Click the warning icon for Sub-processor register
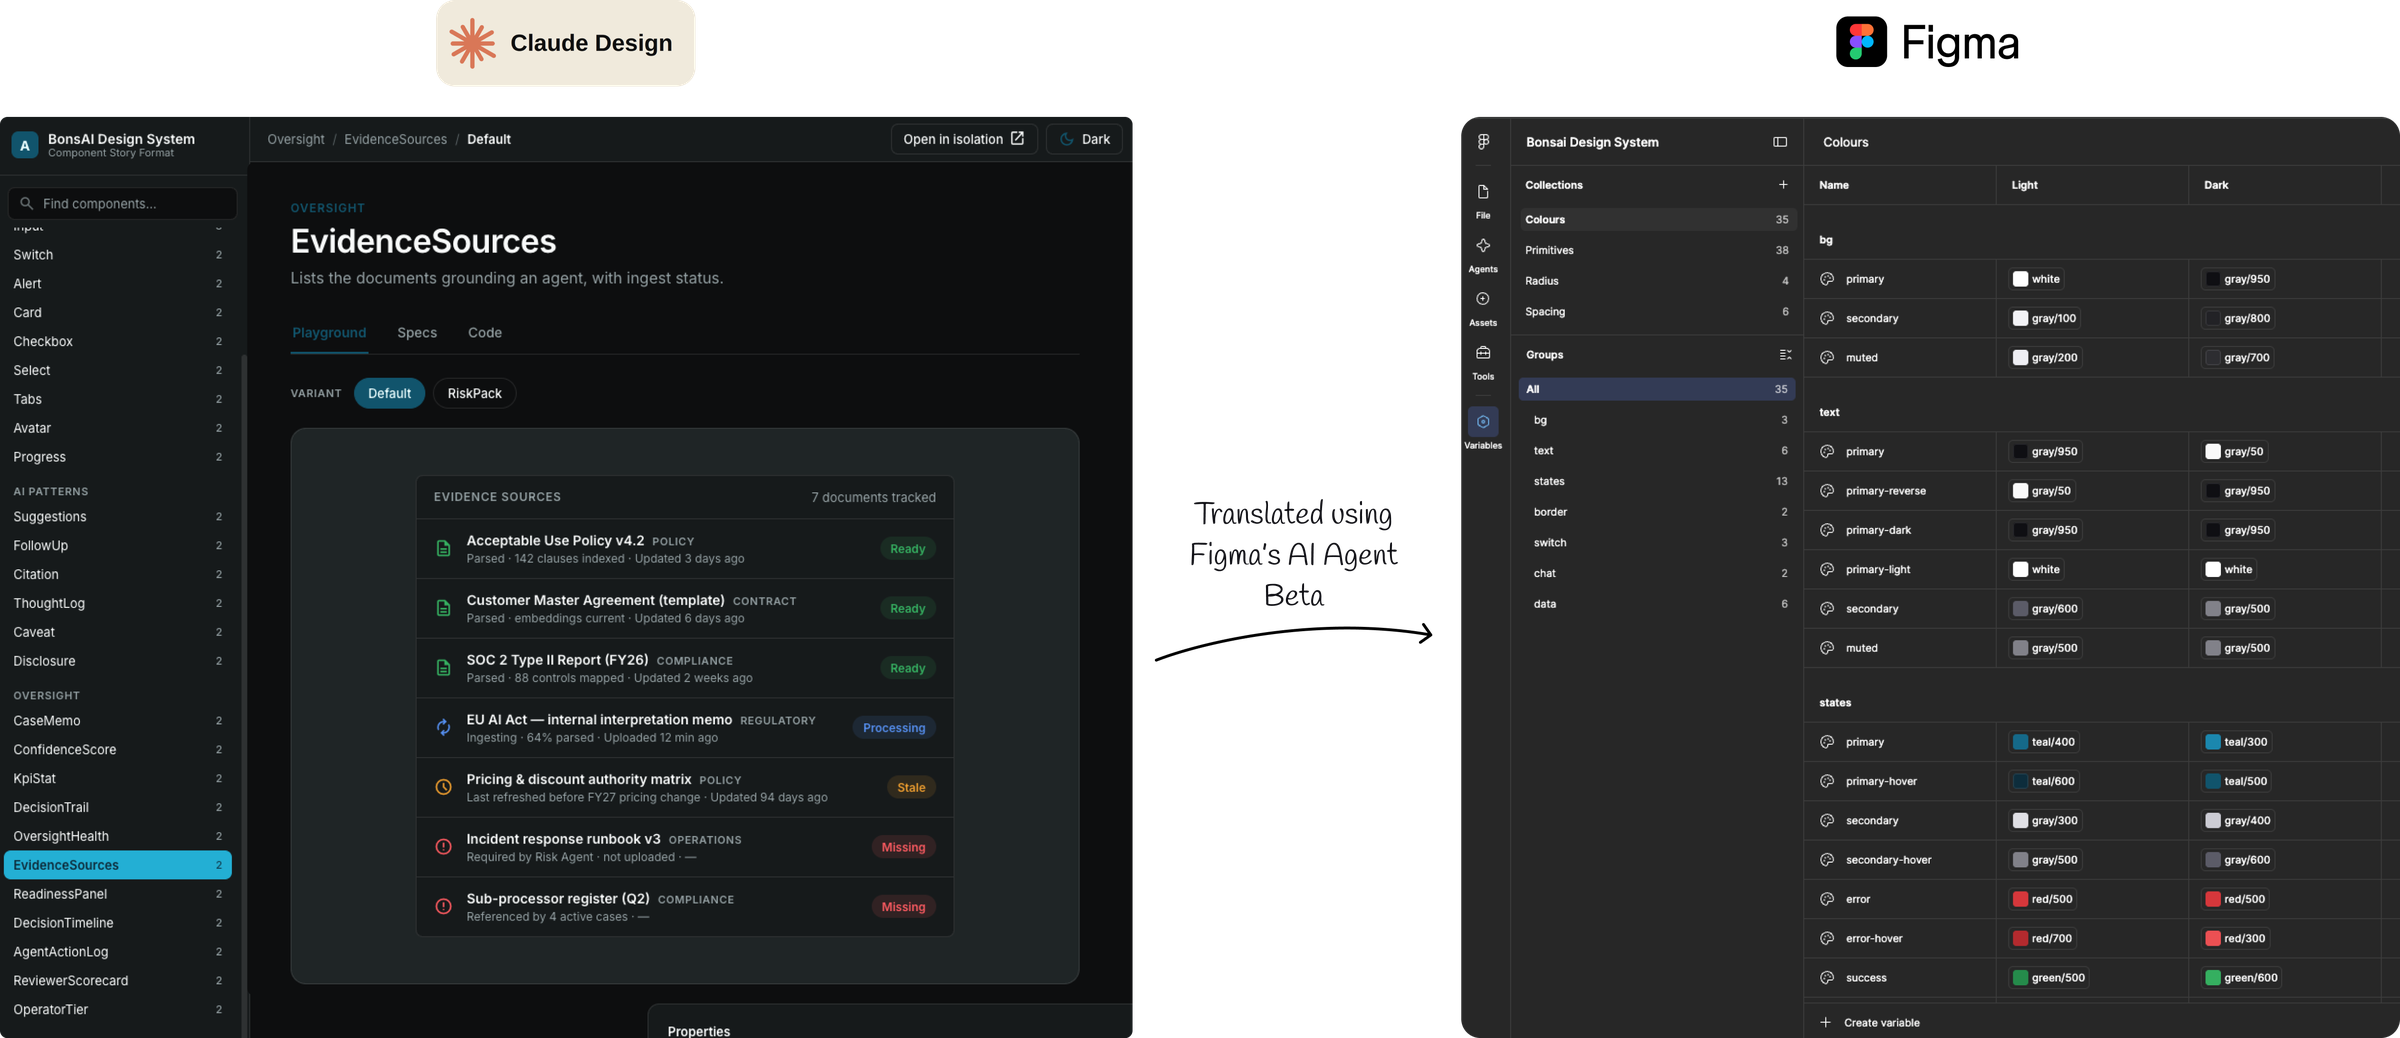2400x1038 pixels. [443, 907]
